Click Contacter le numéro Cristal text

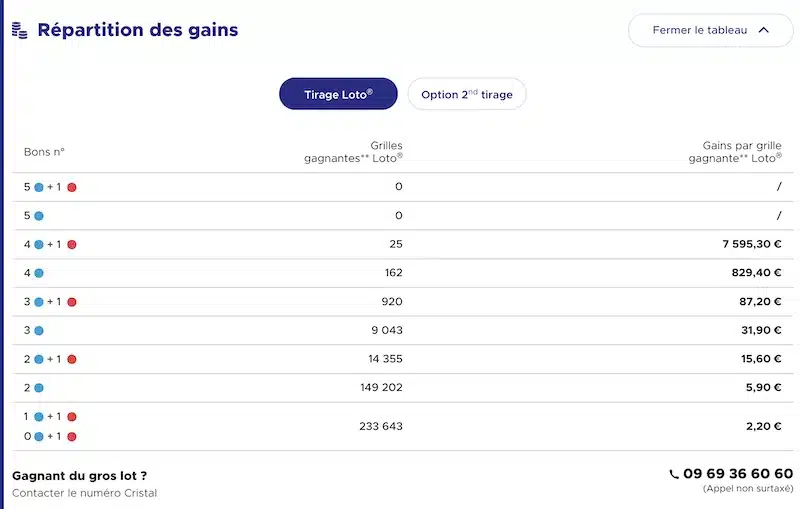[x=85, y=493]
